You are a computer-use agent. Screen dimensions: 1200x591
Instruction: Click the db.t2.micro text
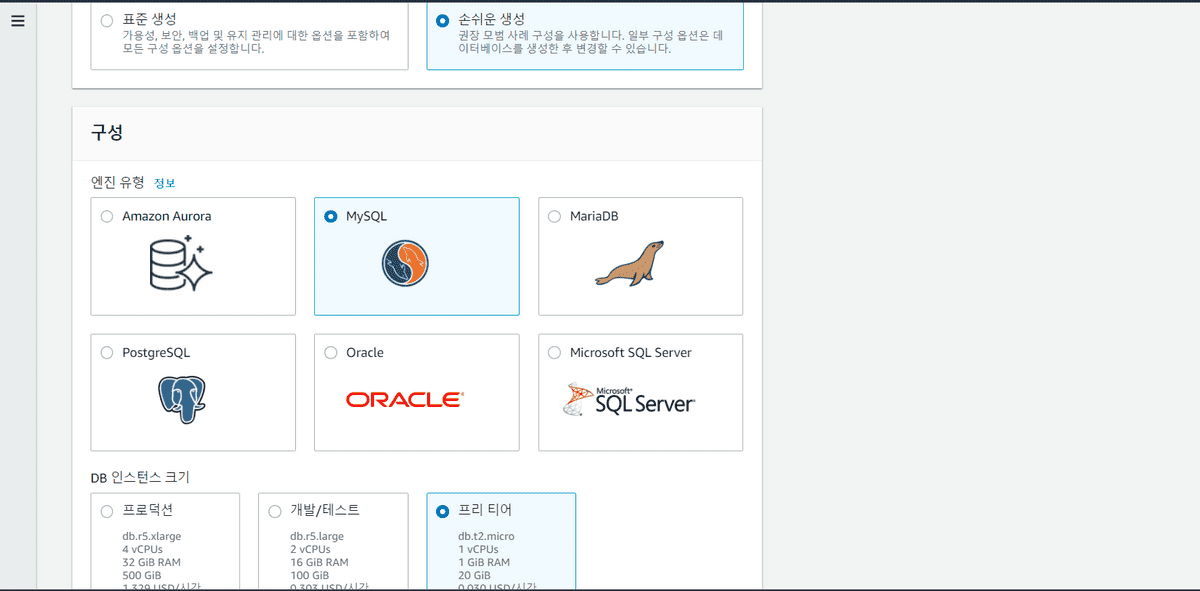coord(486,536)
